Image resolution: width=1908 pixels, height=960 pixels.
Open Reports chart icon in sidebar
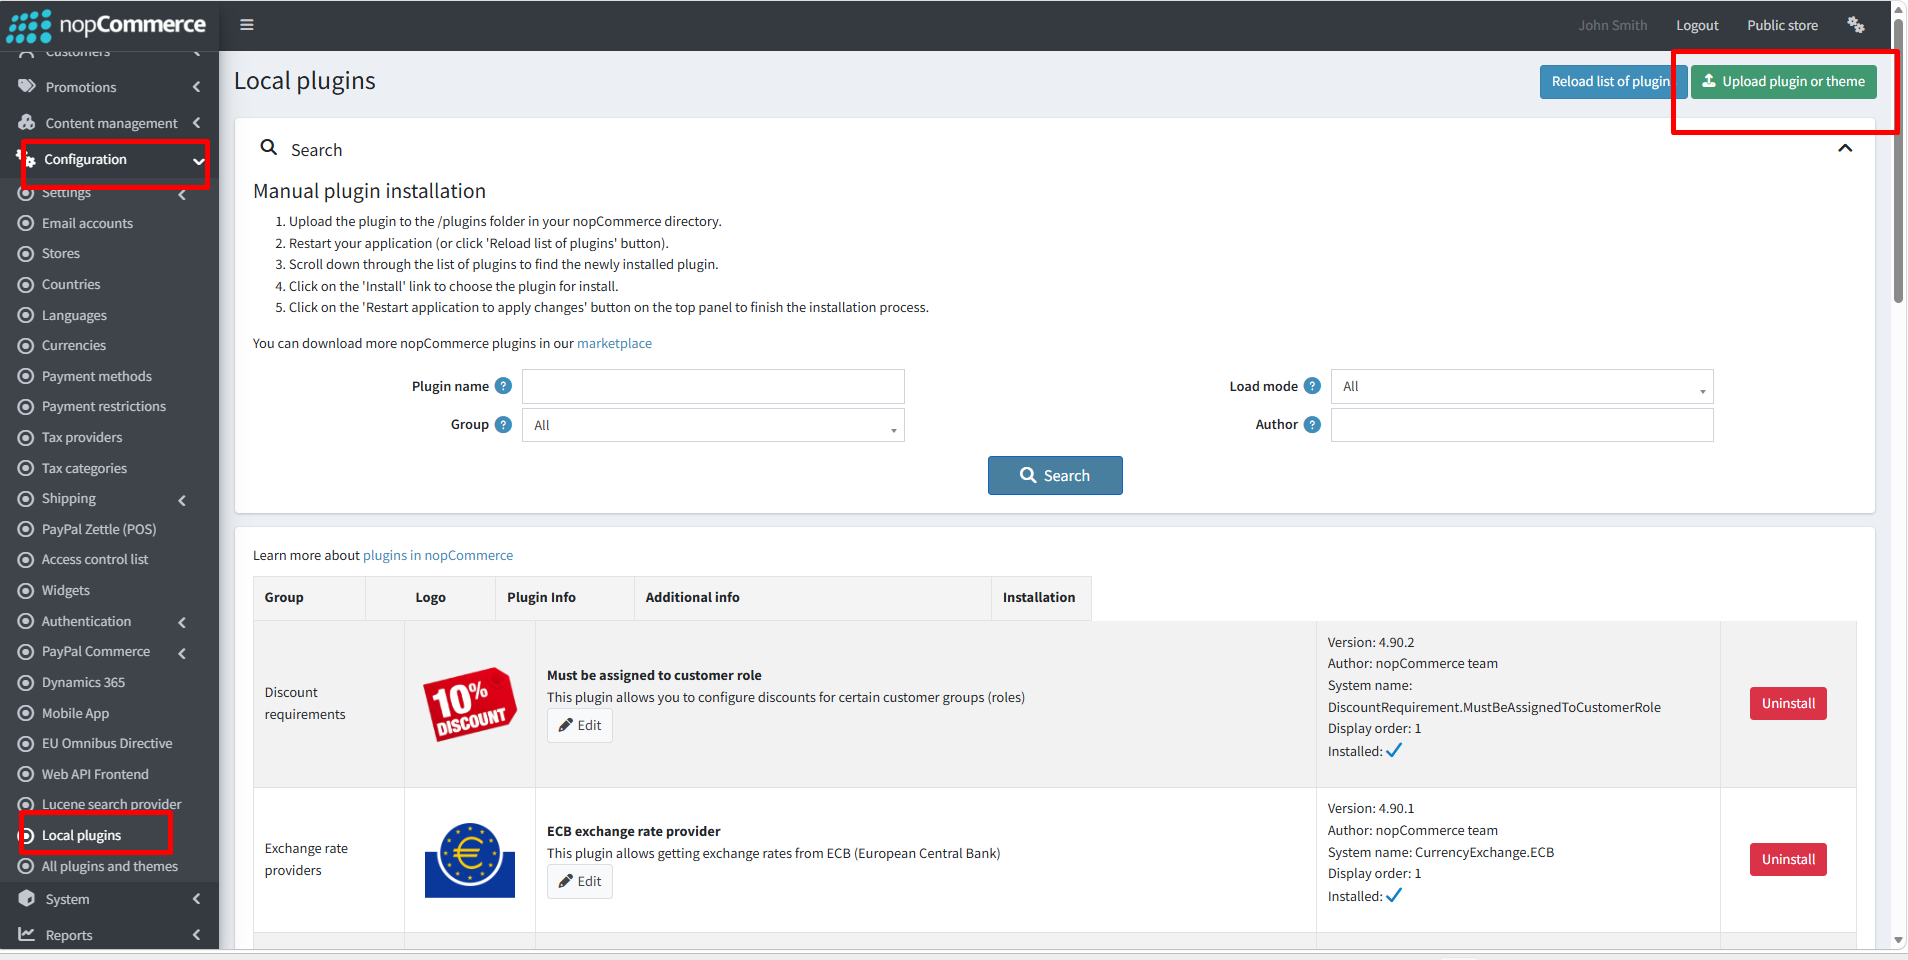coord(27,935)
